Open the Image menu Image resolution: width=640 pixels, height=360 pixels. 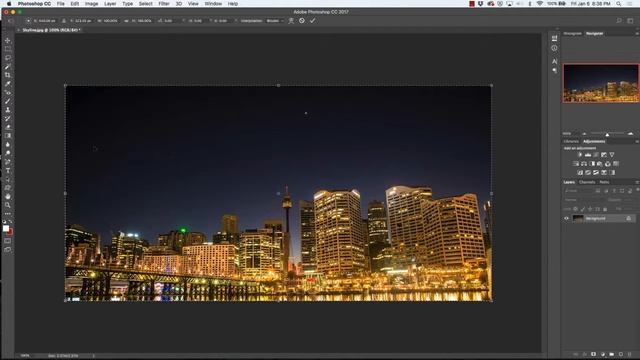click(91, 4)
